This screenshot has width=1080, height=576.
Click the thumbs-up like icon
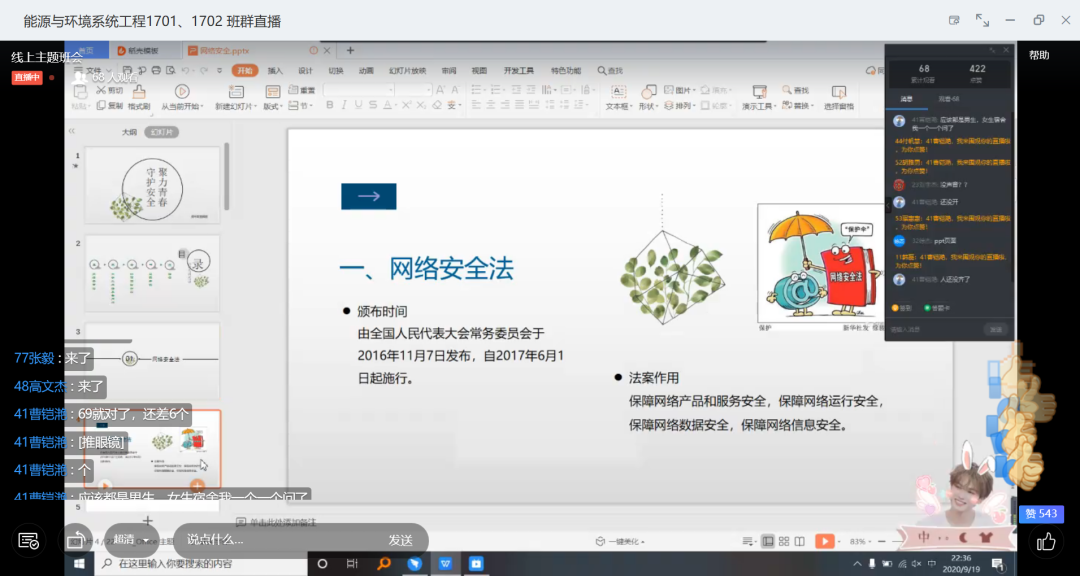click(1046, 541)
